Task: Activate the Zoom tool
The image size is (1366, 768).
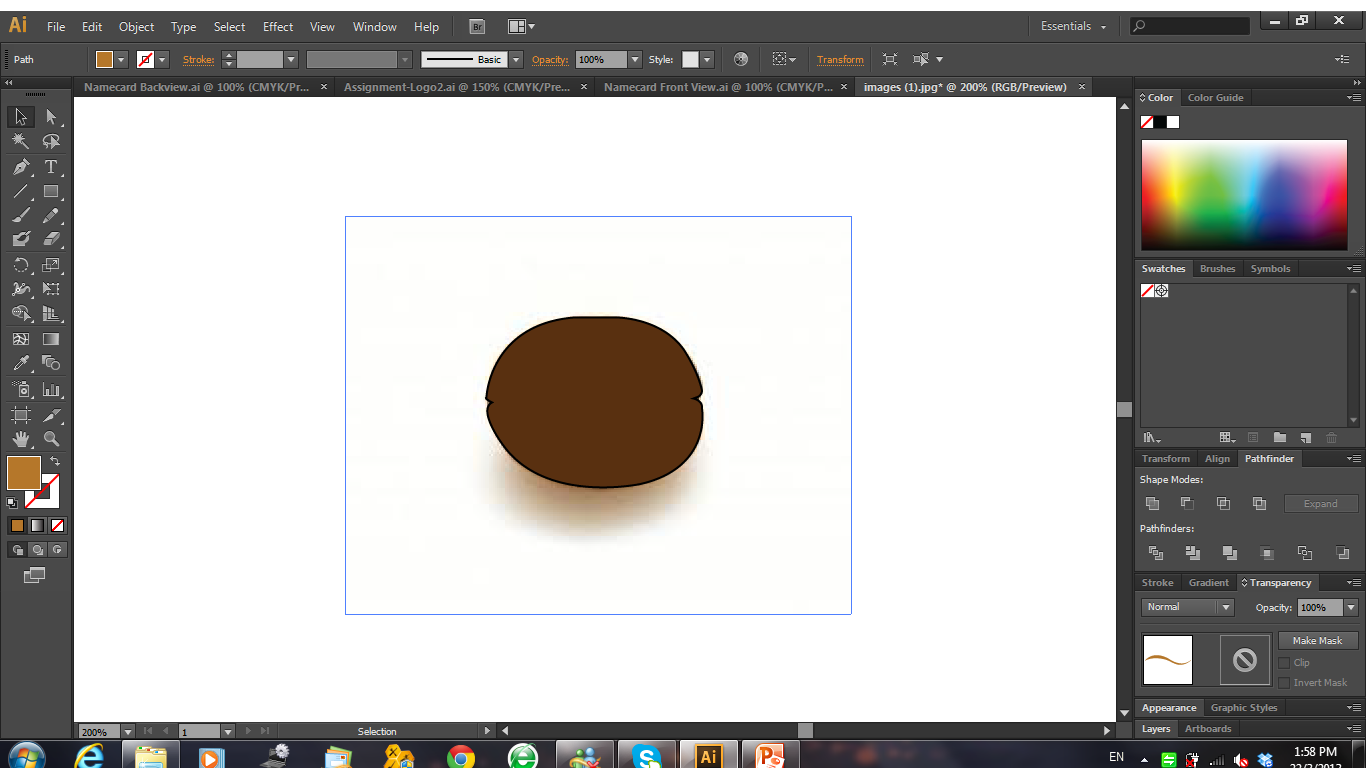Action: pyautogui.click(x=51, y=439)
